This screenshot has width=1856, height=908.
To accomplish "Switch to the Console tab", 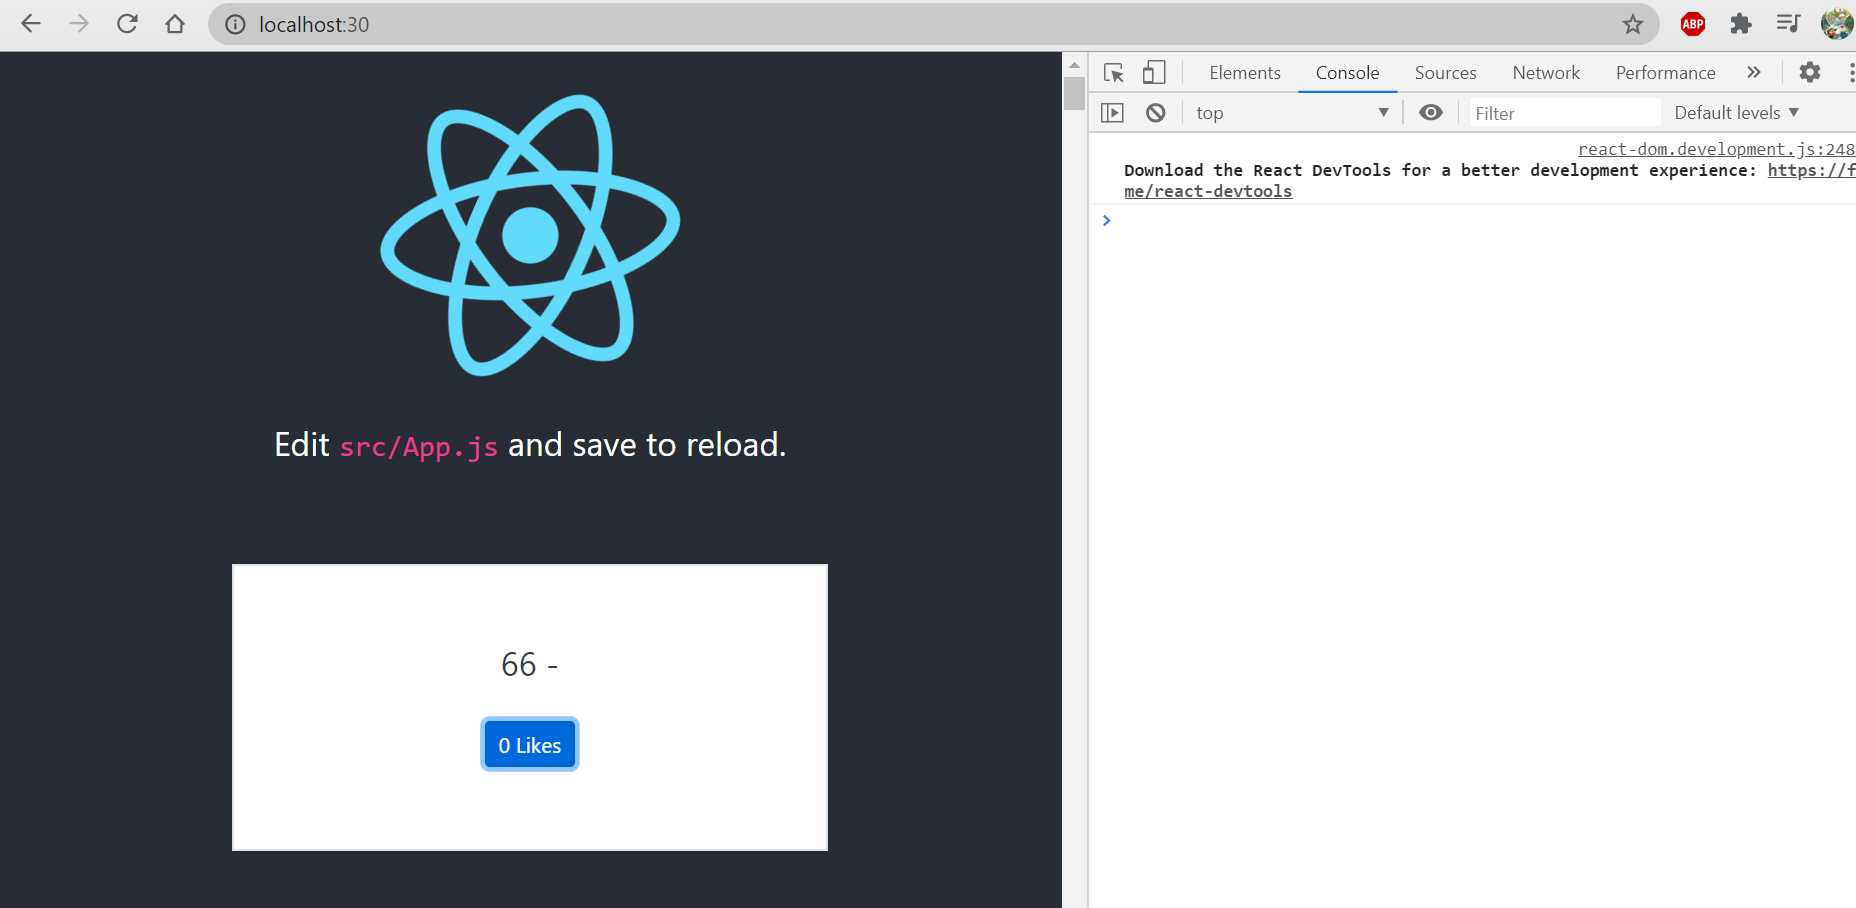I will coord(1347,73).
